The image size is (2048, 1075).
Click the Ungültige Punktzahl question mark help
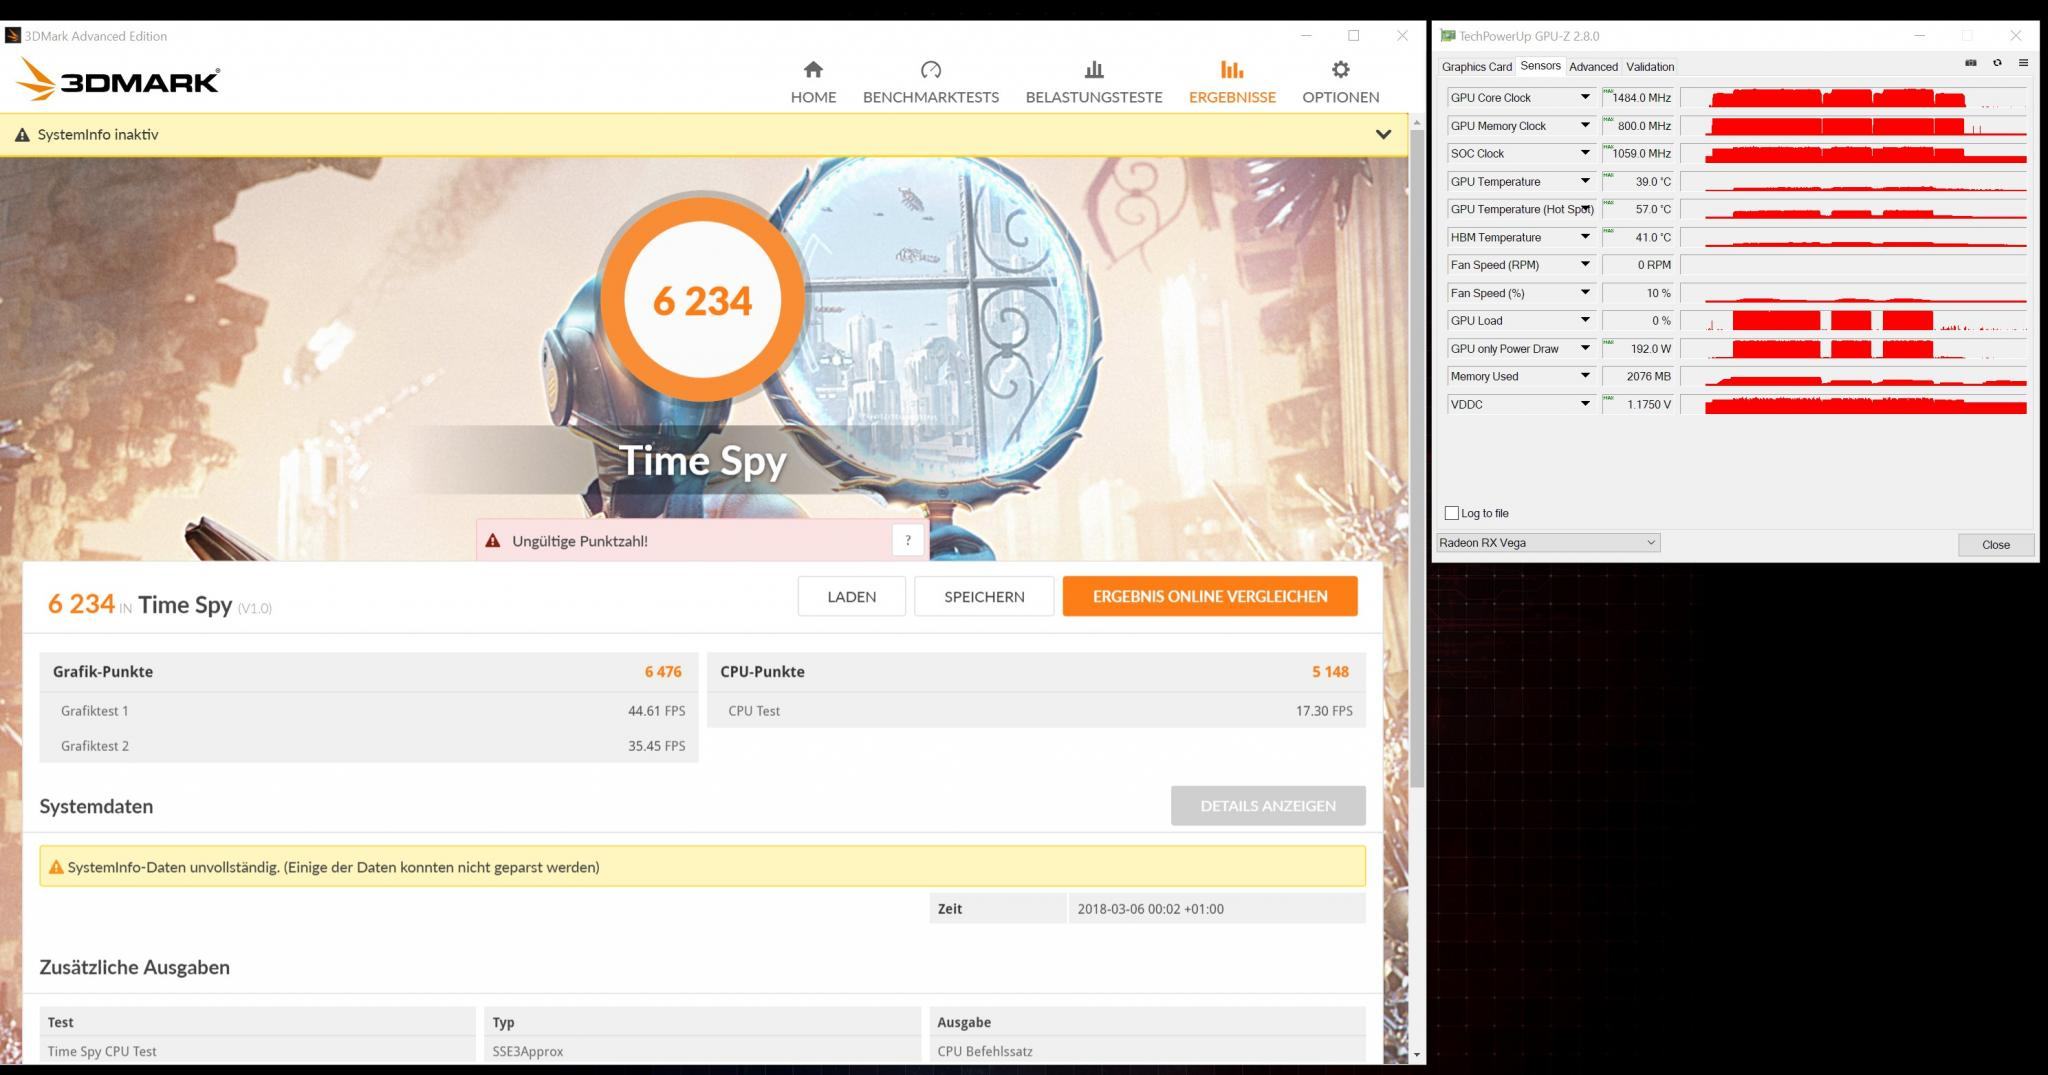[x=907, y=540]
